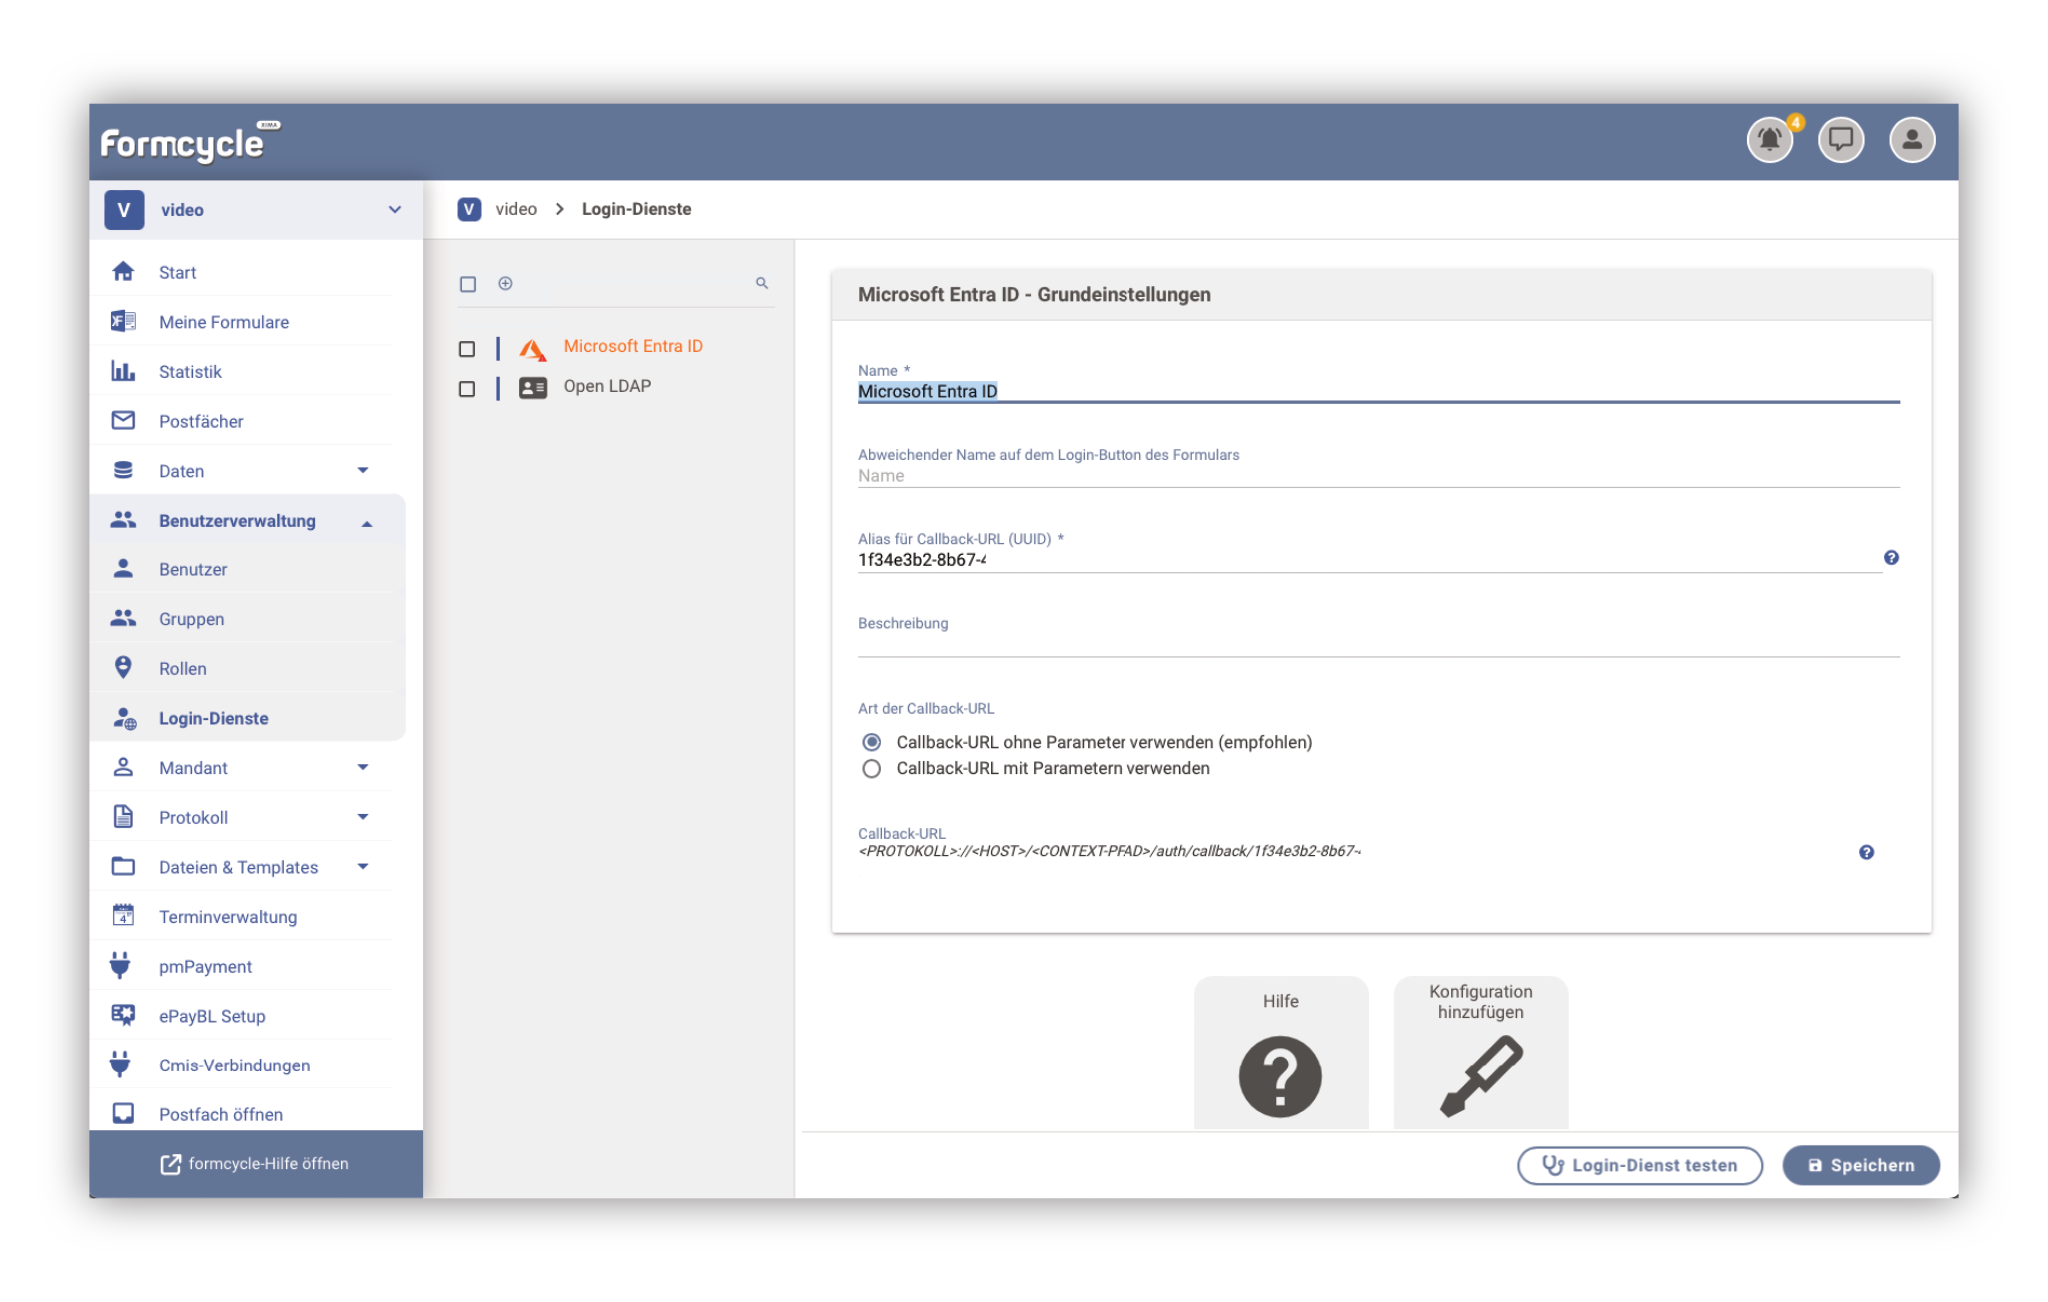Click the Meine Formulare icon
2048x1302 pixels.
click(123, 321)
